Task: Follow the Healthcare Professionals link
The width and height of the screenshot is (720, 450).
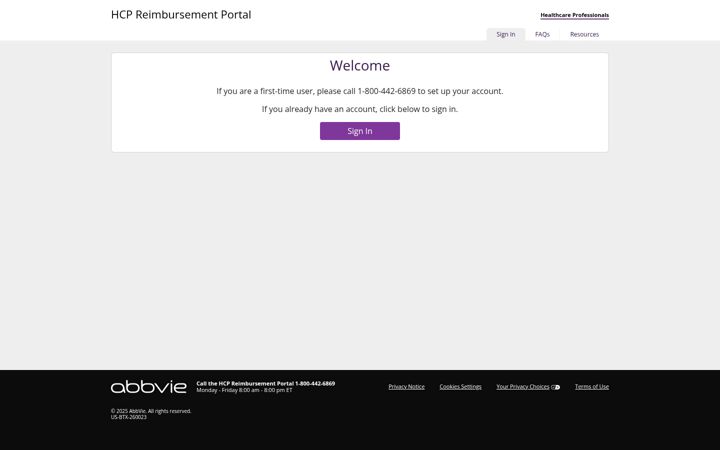Action: (574, 15)
